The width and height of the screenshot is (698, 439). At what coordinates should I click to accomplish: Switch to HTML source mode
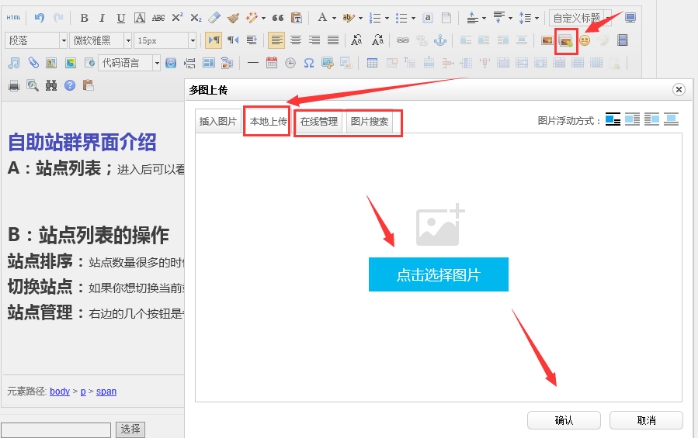(14, 18)
